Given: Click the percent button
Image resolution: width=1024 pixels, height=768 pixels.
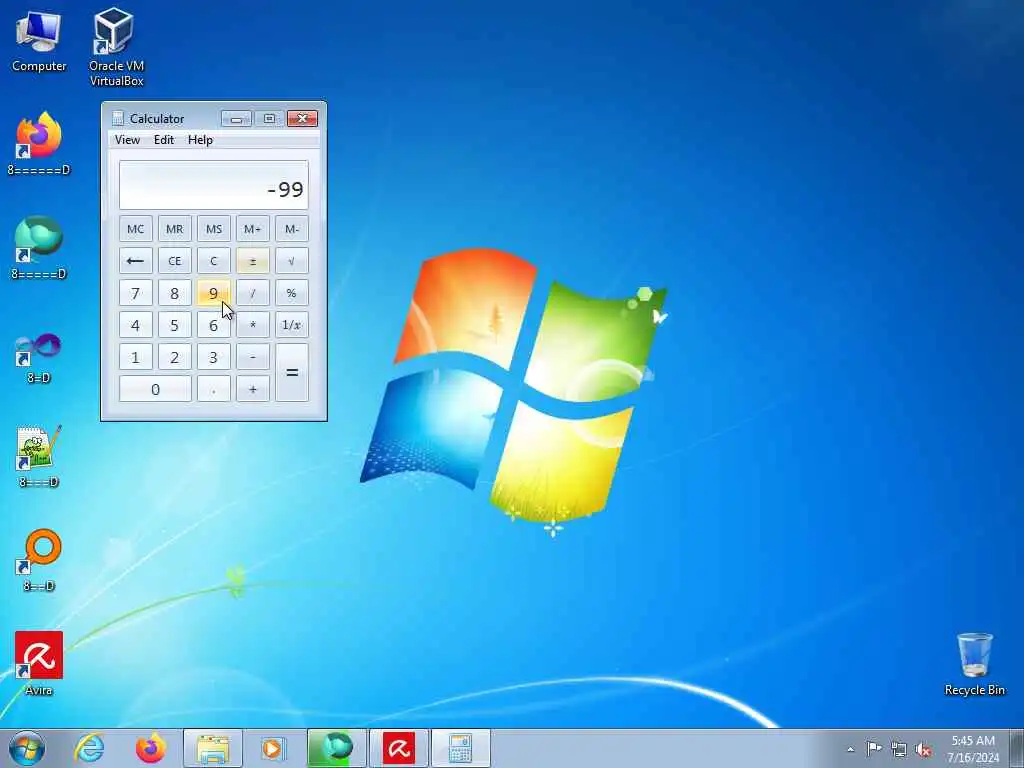Looking at the screenshot, I should pyautogui.click(x=291, y=293).
